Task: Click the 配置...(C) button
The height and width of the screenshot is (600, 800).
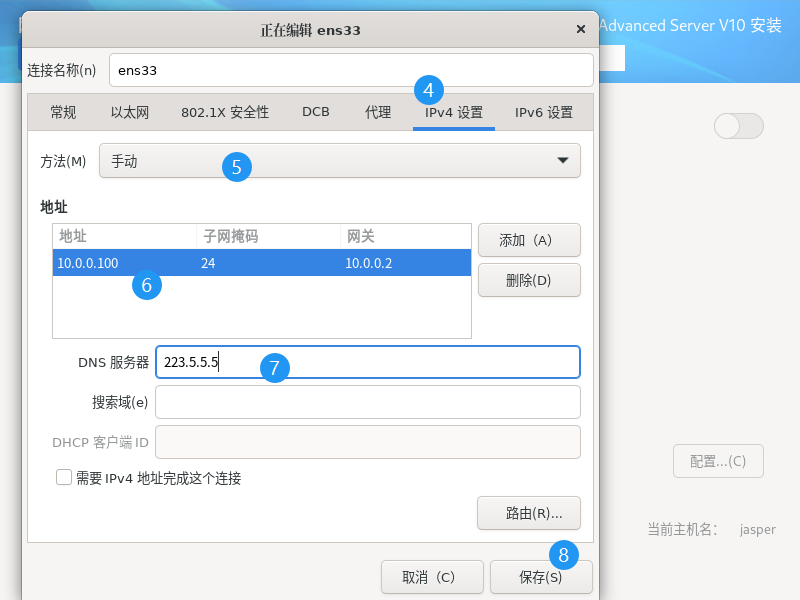Action: point(718,461)
